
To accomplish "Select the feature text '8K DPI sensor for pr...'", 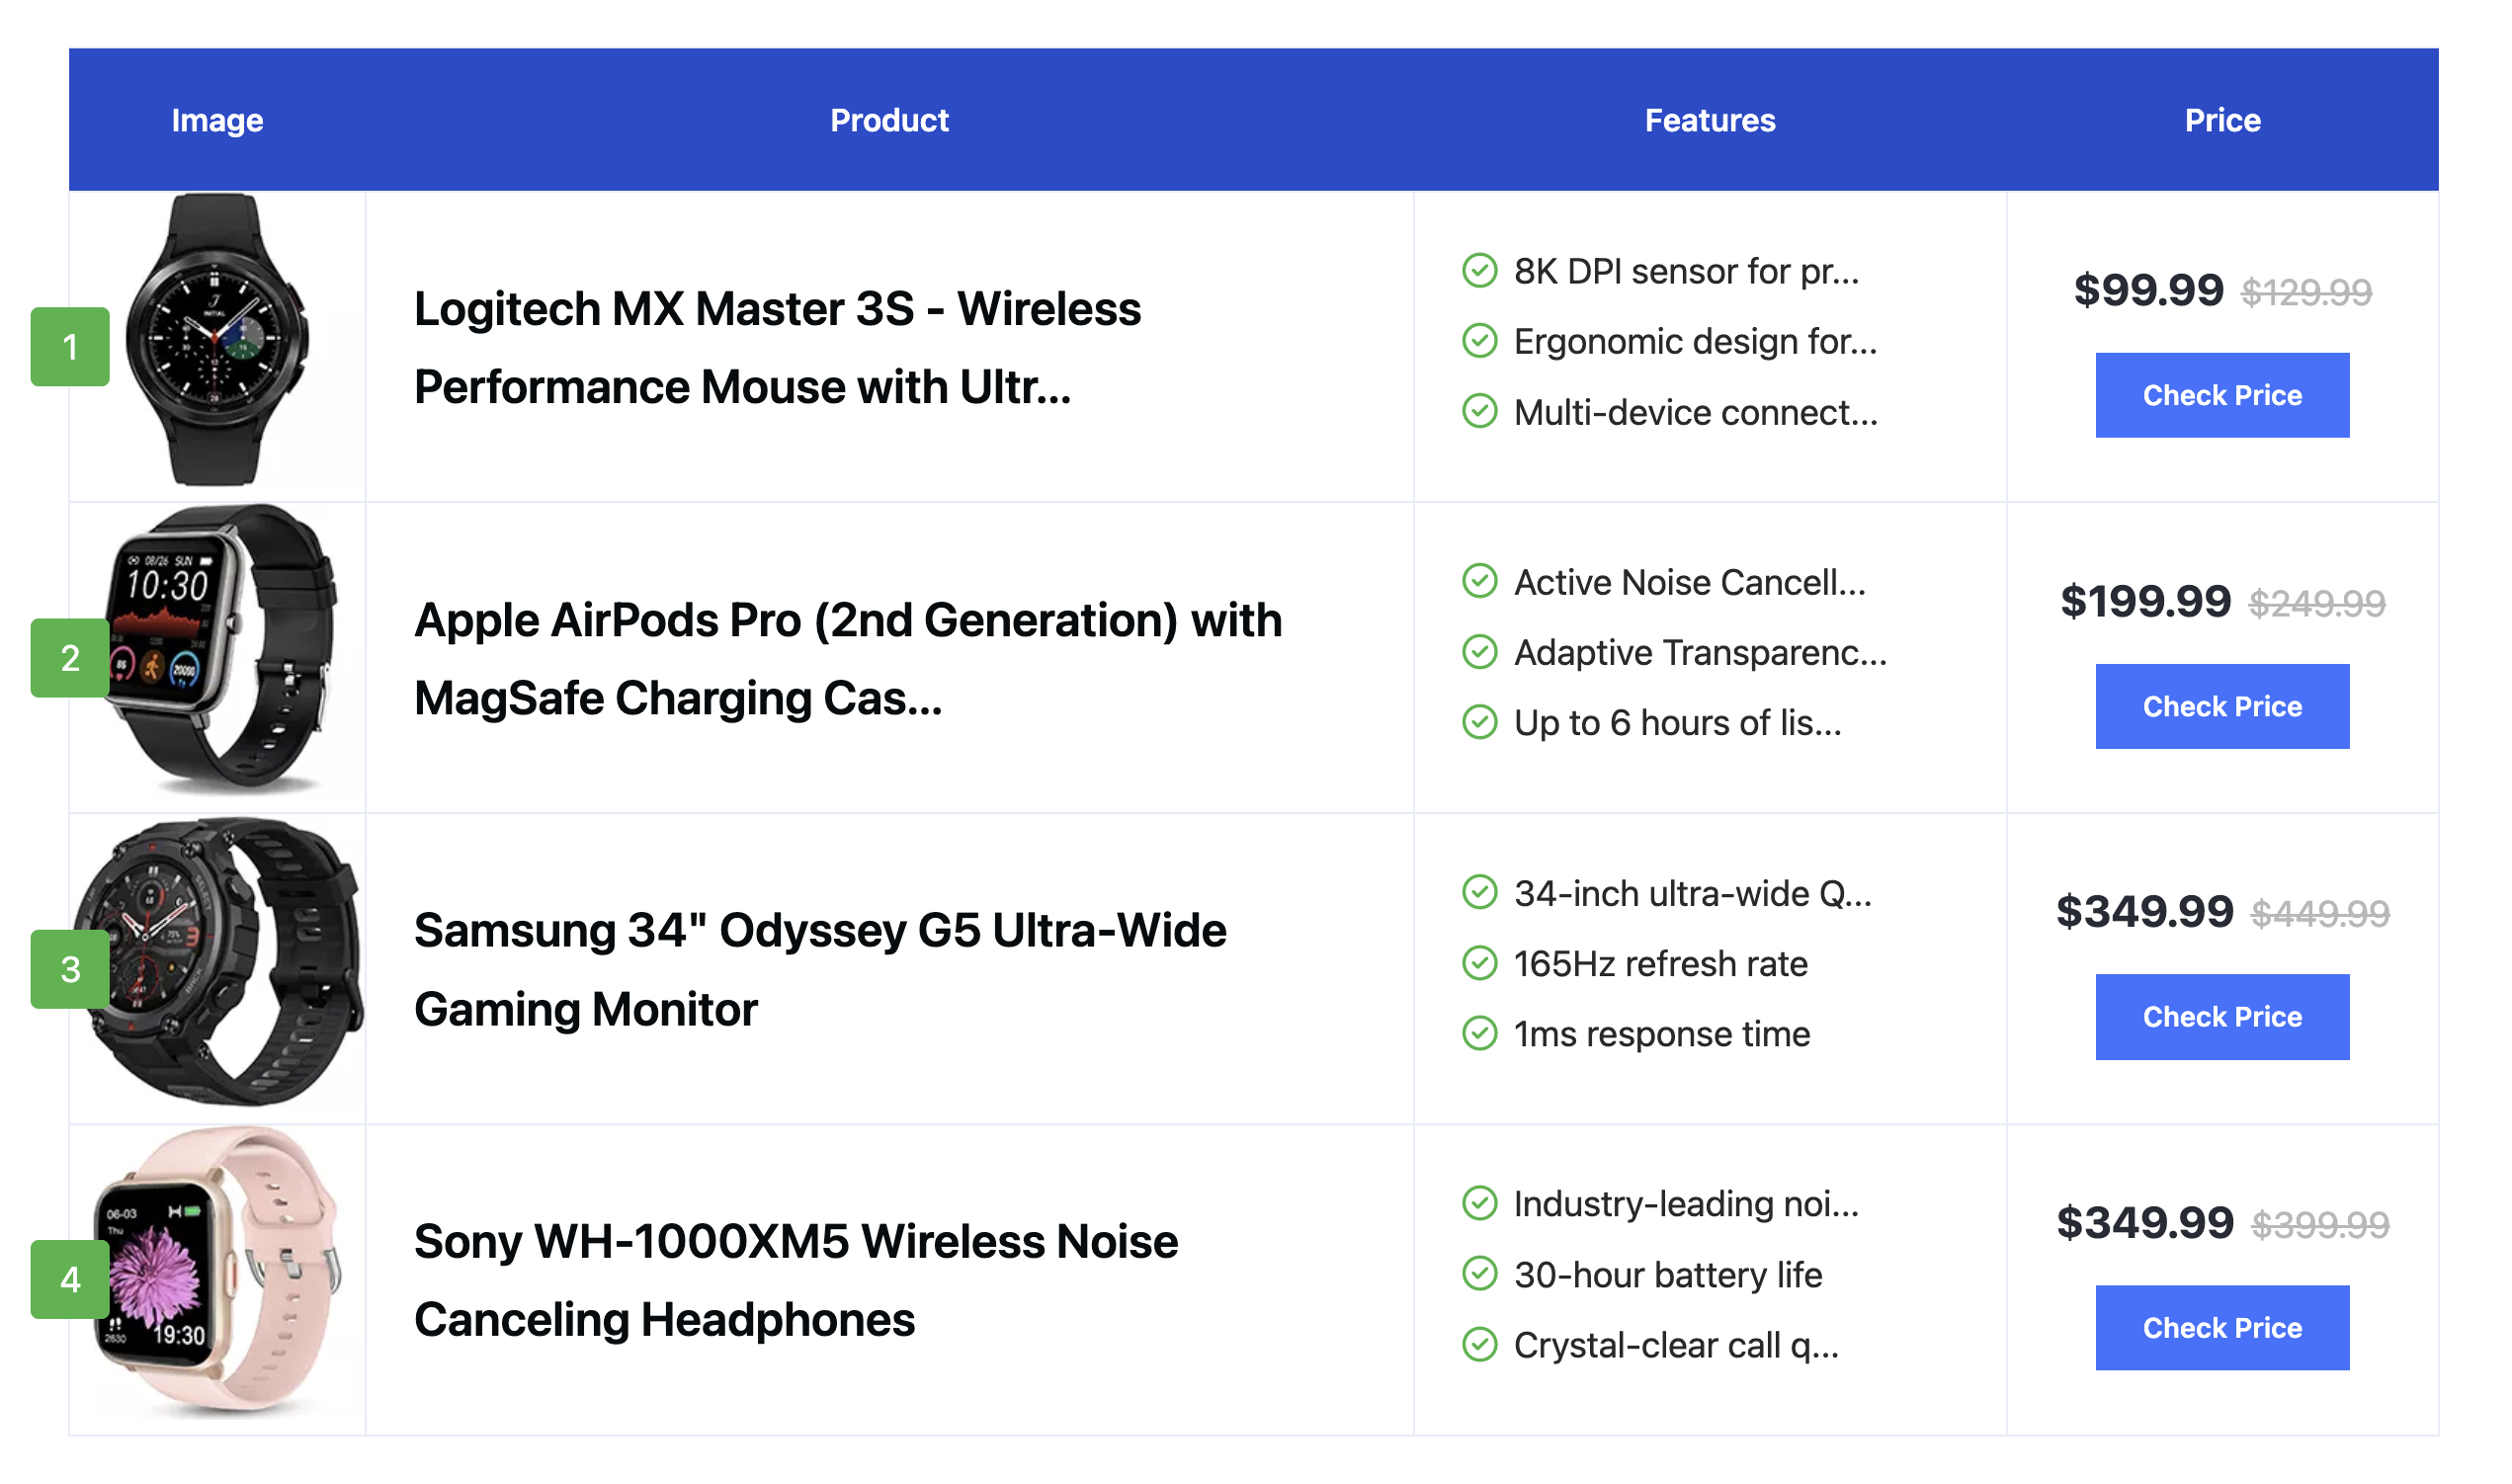I will point(1686,271).
